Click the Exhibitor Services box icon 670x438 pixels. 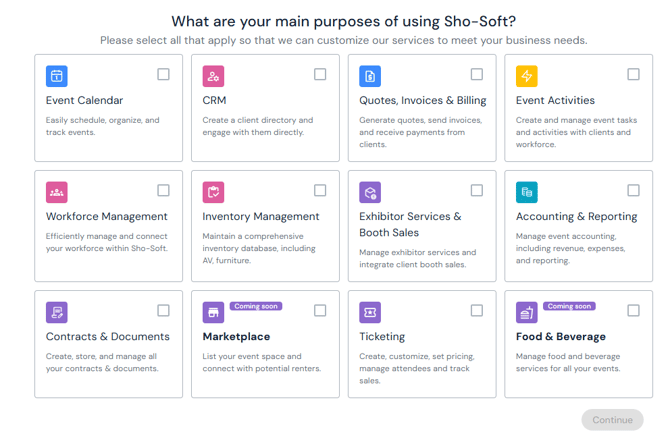click(370, 192)
